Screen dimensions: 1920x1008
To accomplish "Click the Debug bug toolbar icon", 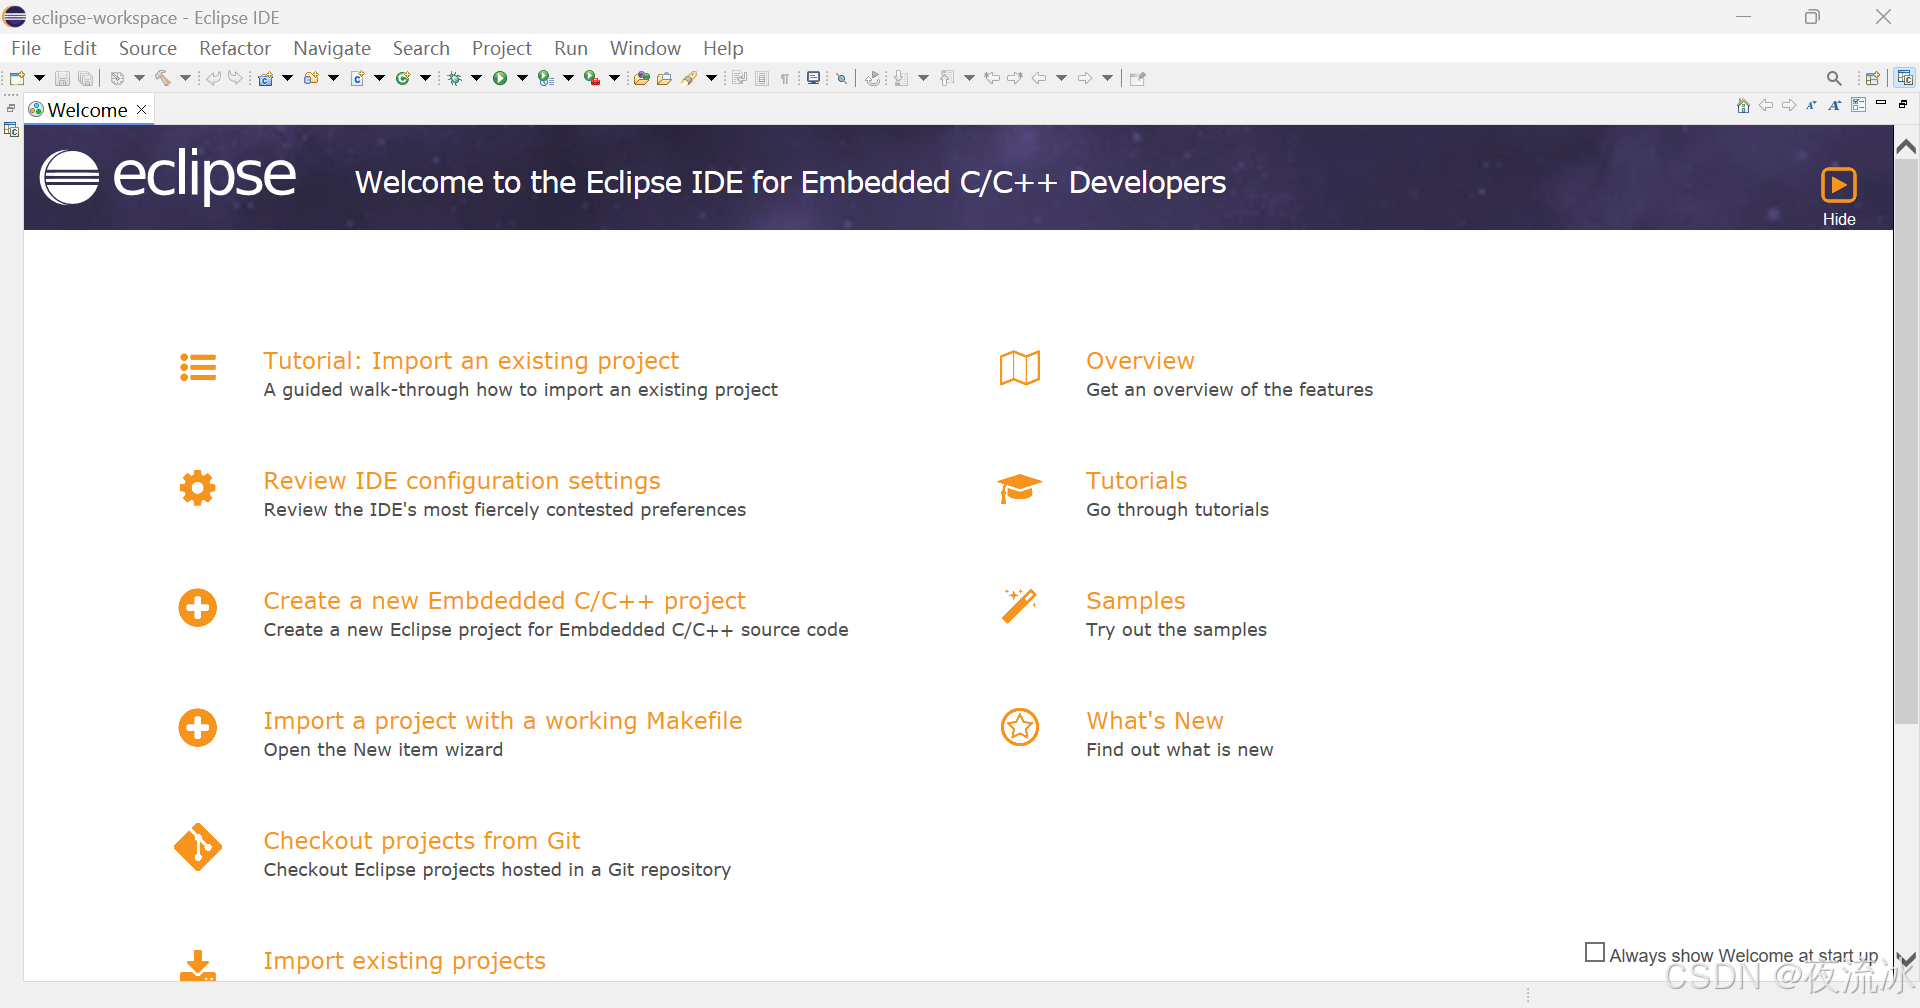I will 455,78.
